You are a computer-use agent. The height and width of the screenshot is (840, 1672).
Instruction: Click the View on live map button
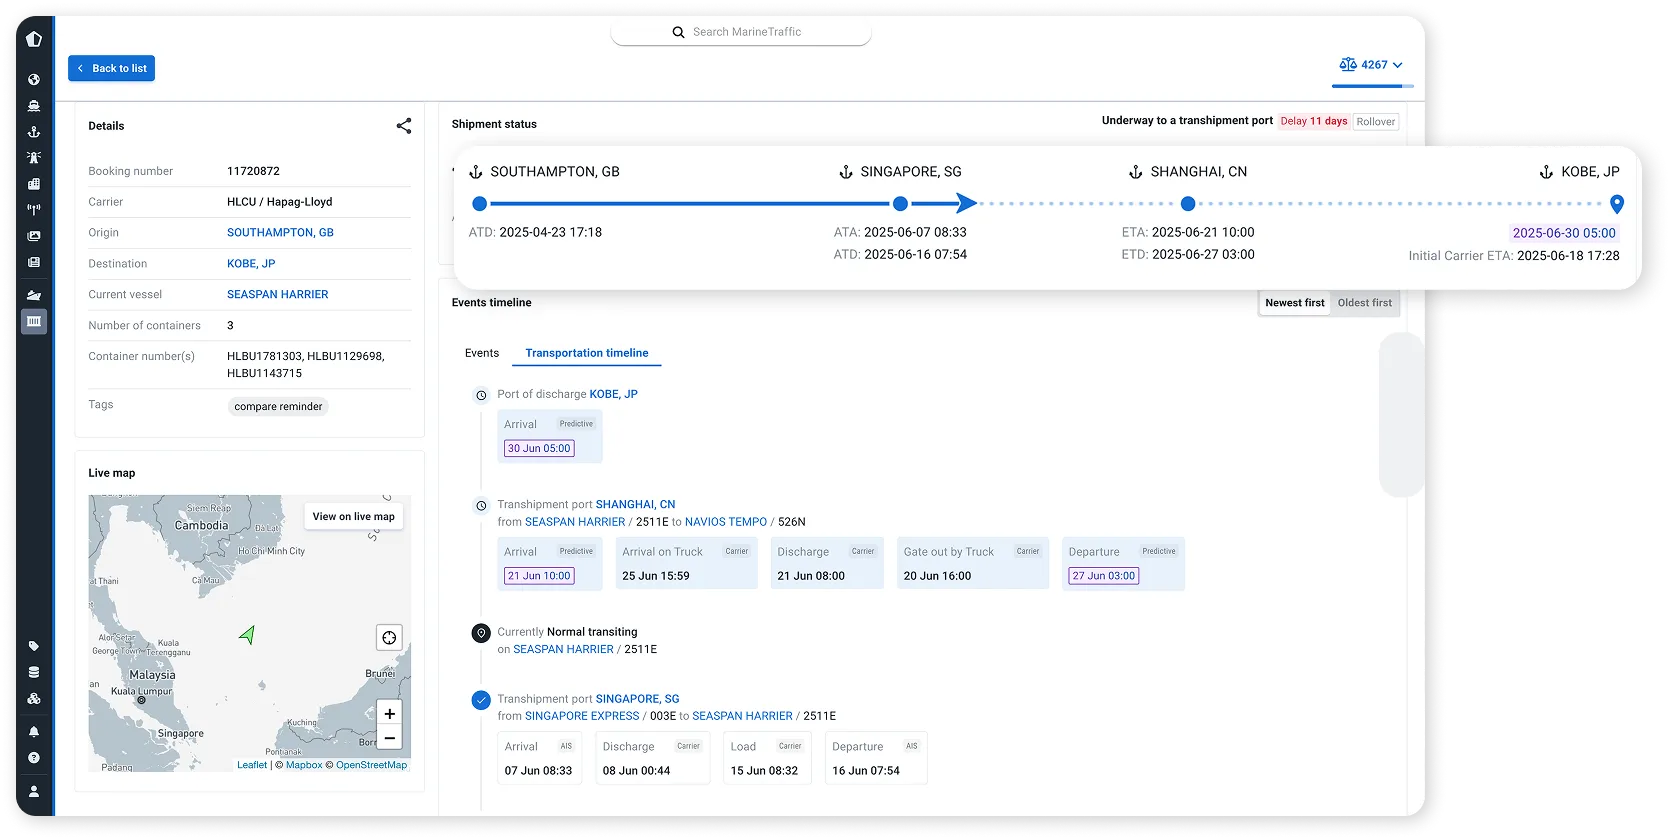coord(353,517)
